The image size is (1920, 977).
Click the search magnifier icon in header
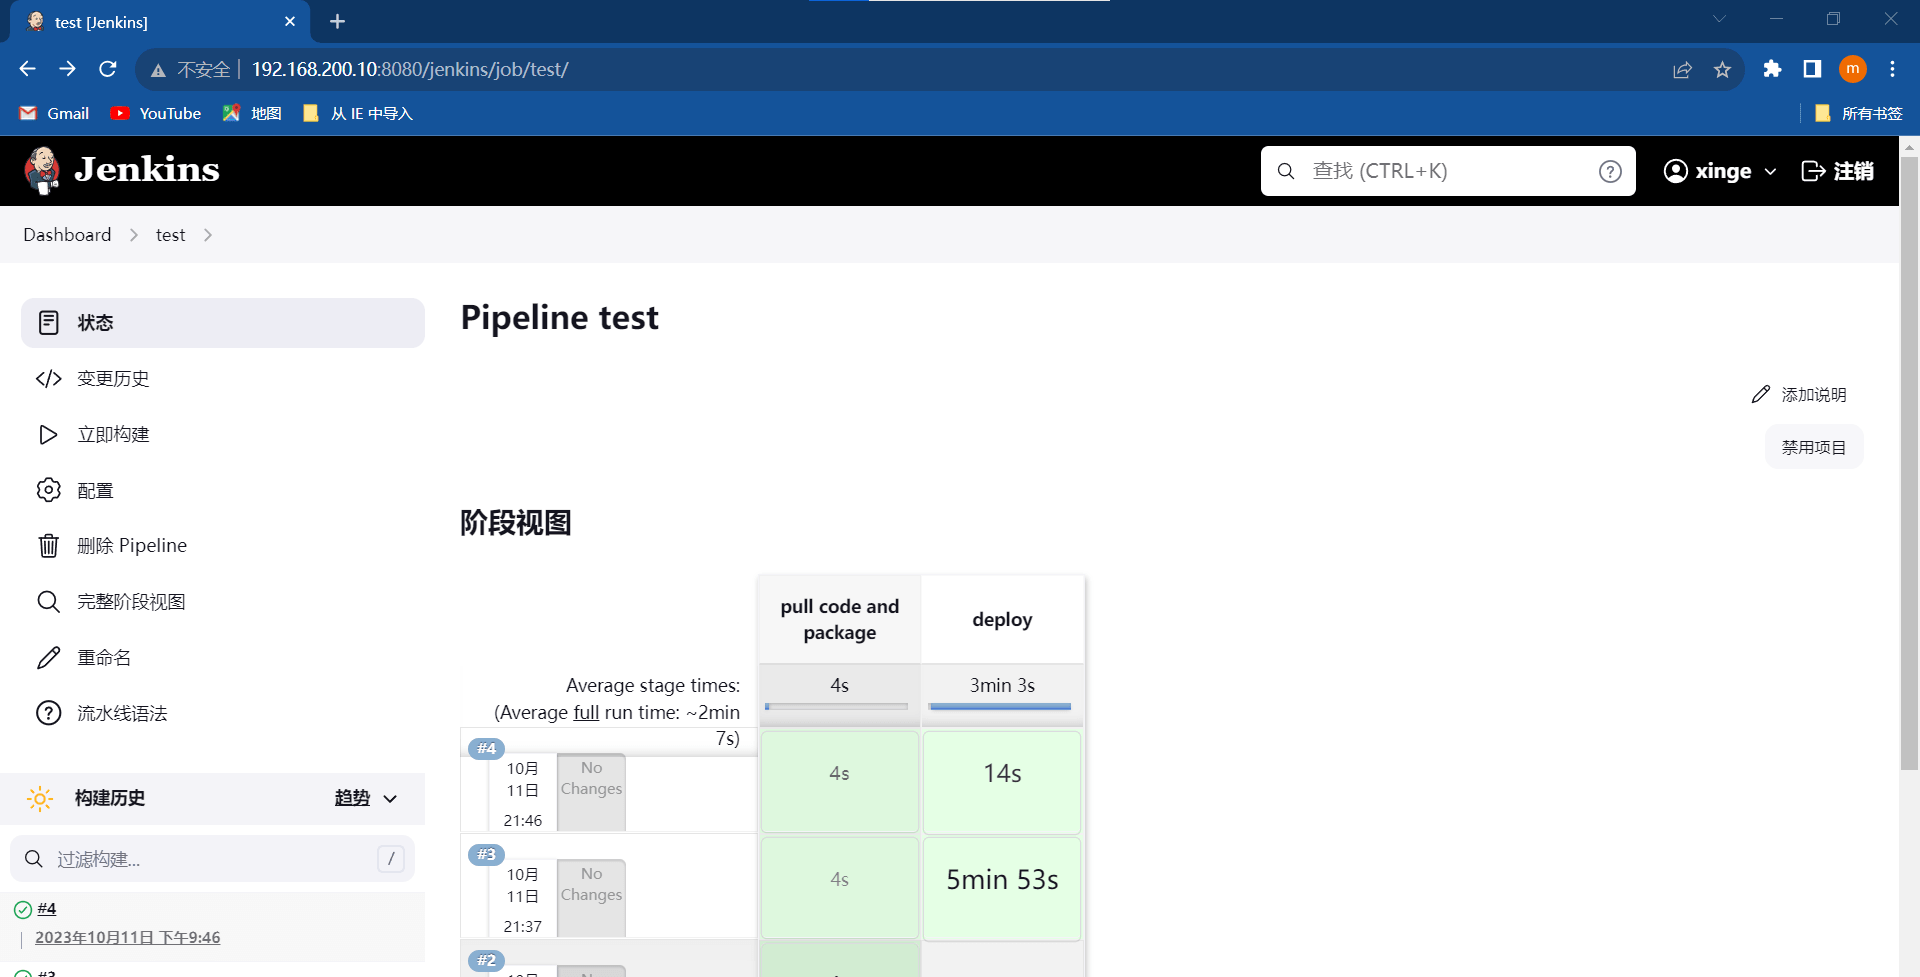click(1286, 171)
